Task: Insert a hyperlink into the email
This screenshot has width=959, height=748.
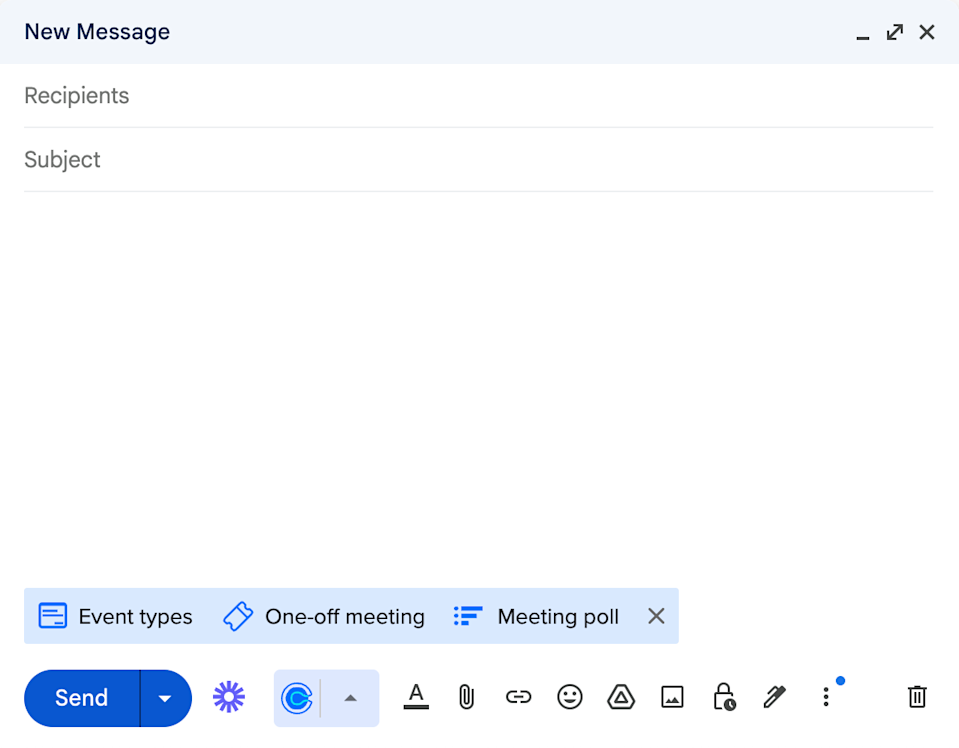Action: click(518, 697)
